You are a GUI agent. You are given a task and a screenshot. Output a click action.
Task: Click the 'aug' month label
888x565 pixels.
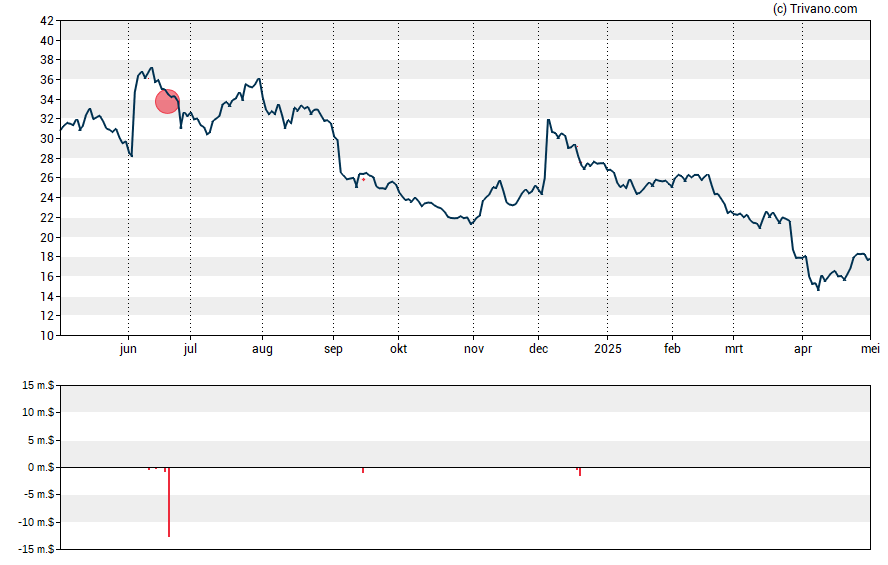pyautogui.click(x=262, y=349)
